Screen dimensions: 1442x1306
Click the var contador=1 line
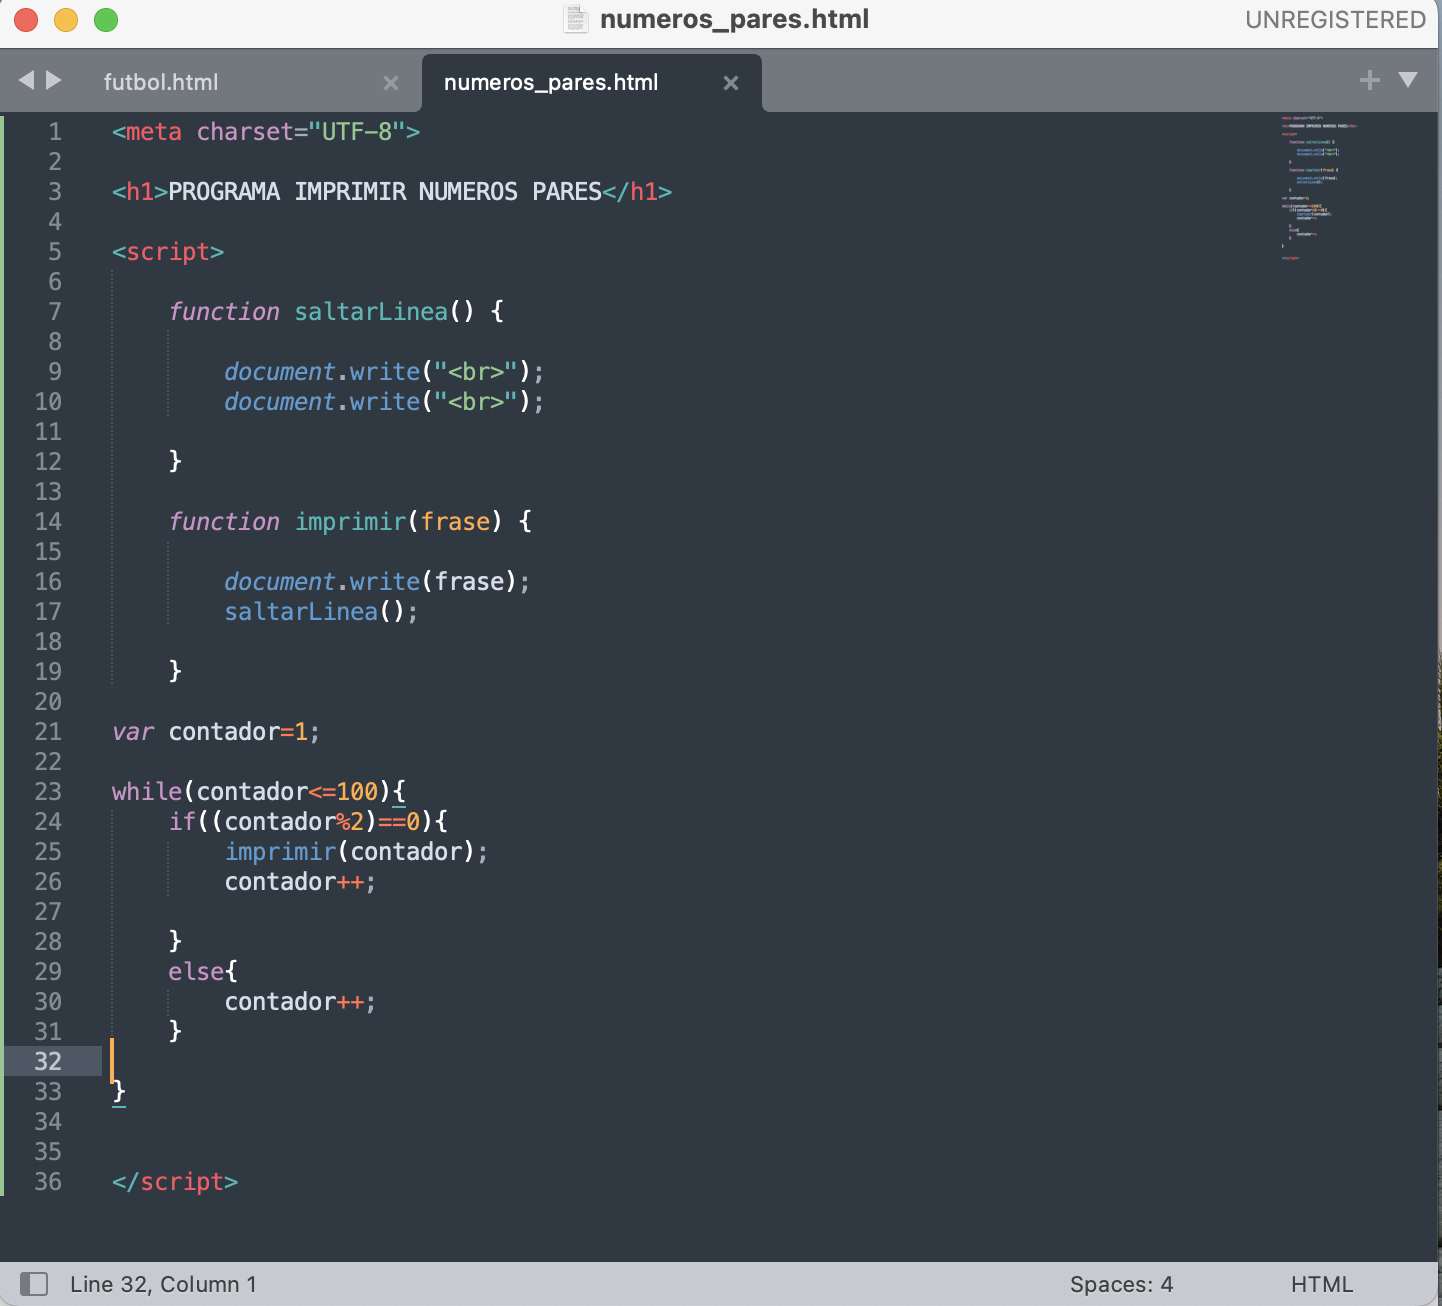pos(216,732)
